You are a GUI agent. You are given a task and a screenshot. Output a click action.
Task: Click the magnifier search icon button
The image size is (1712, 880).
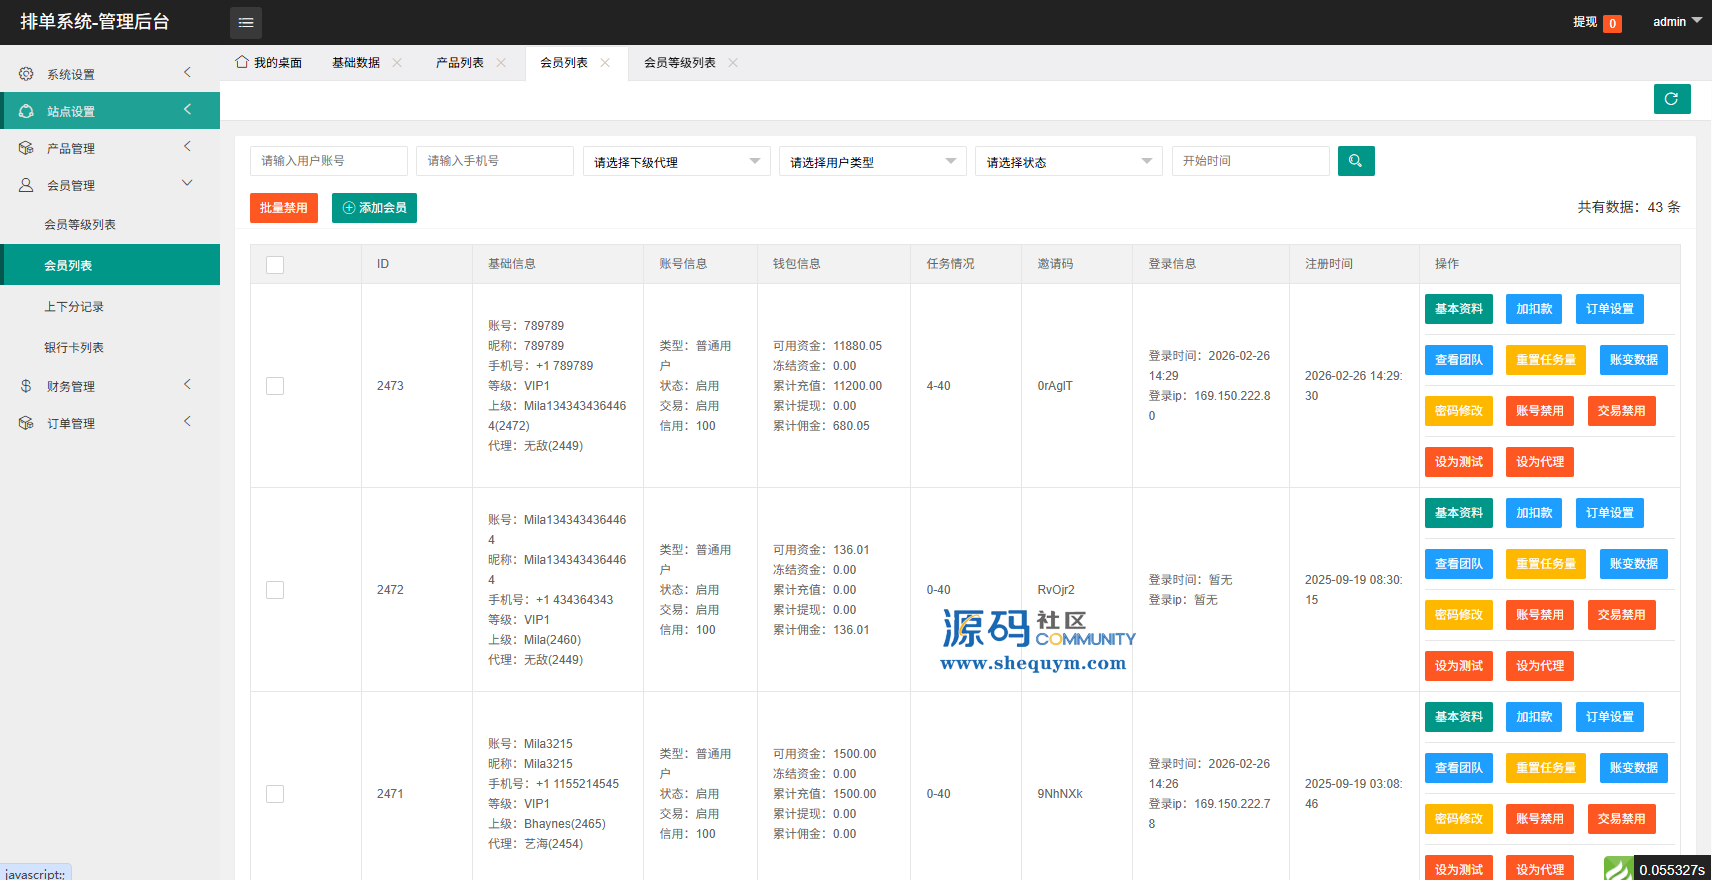tap(1355, 161)
